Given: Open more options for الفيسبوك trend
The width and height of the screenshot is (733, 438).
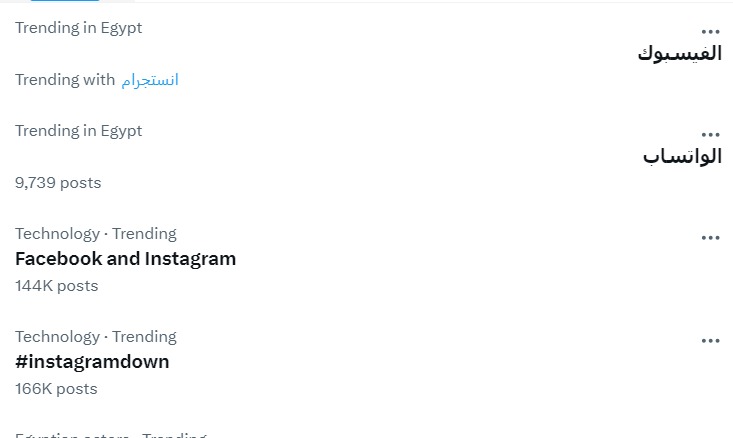Looking at the screenshot, I should coord(710,31).
